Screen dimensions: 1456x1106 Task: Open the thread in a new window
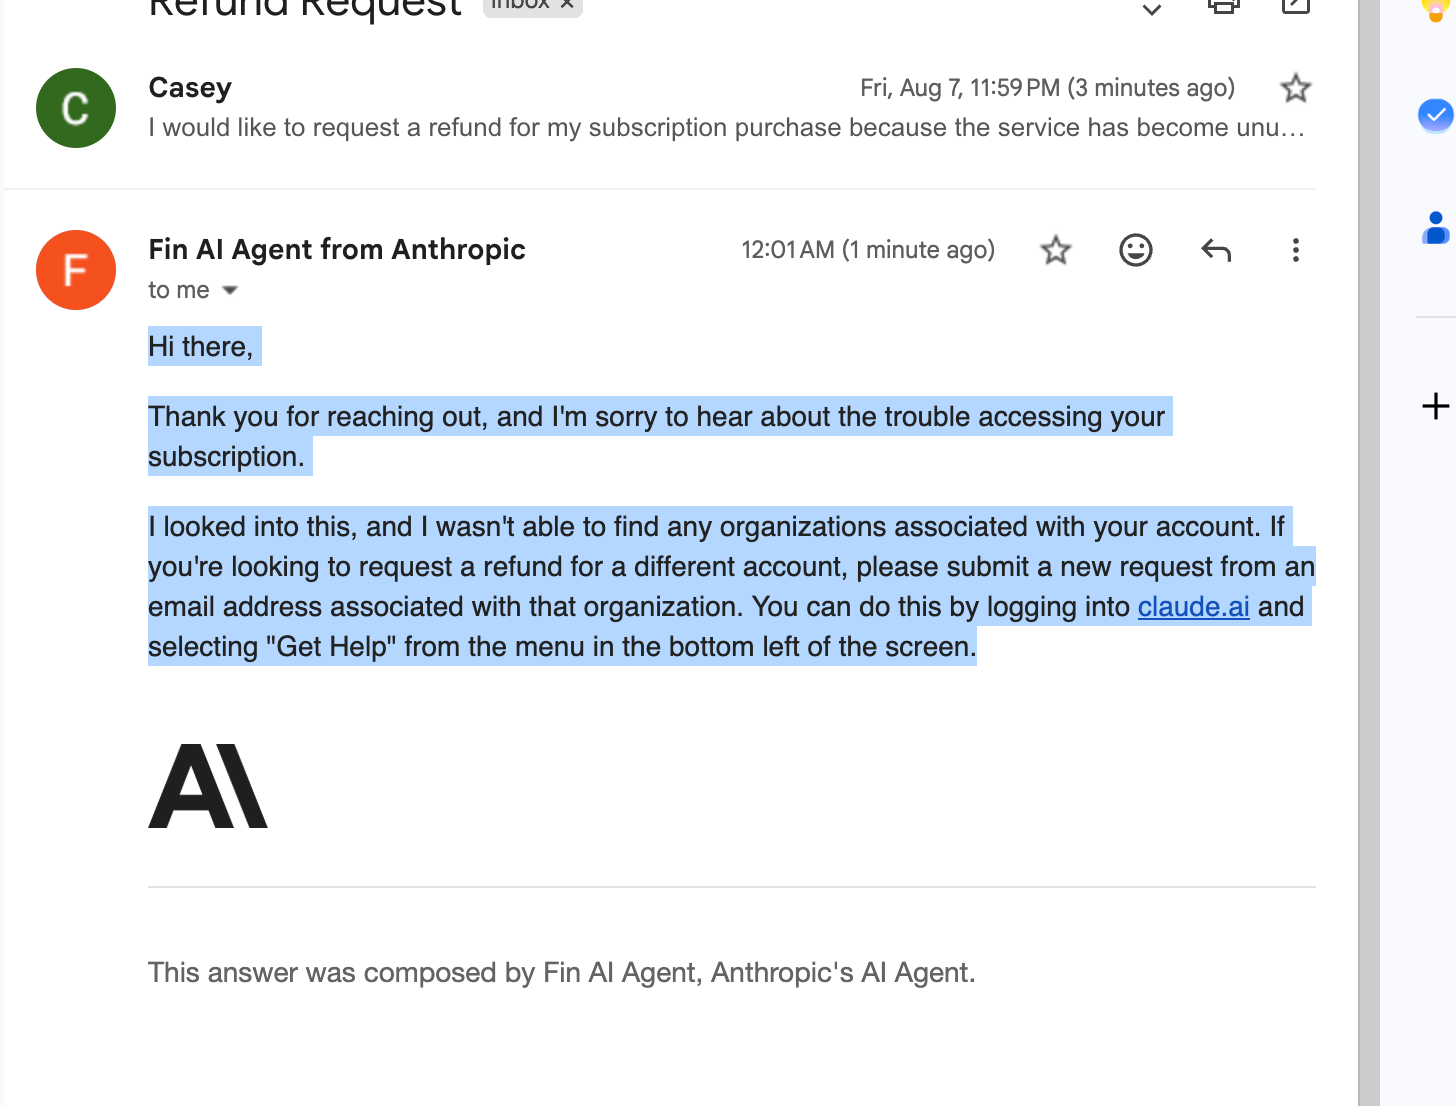point(1295,6)
